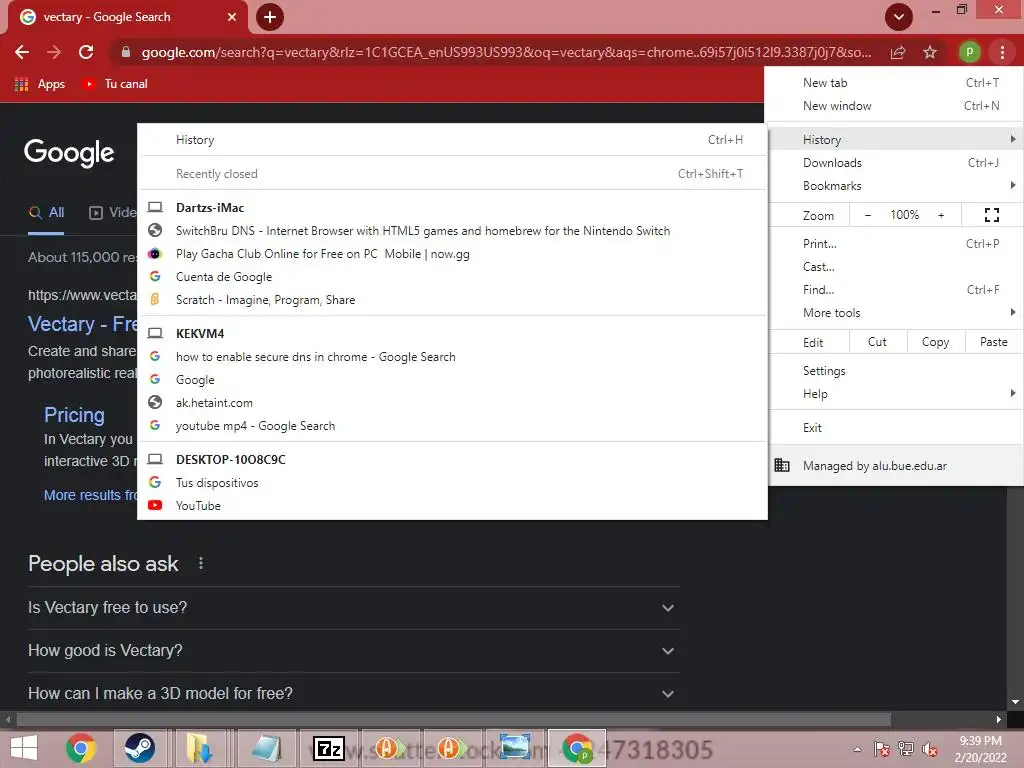Image resolution: width=1024 pixels, height=768 pixels.
Task: Increase zoom with the plus button
Action: click(941, 215)
